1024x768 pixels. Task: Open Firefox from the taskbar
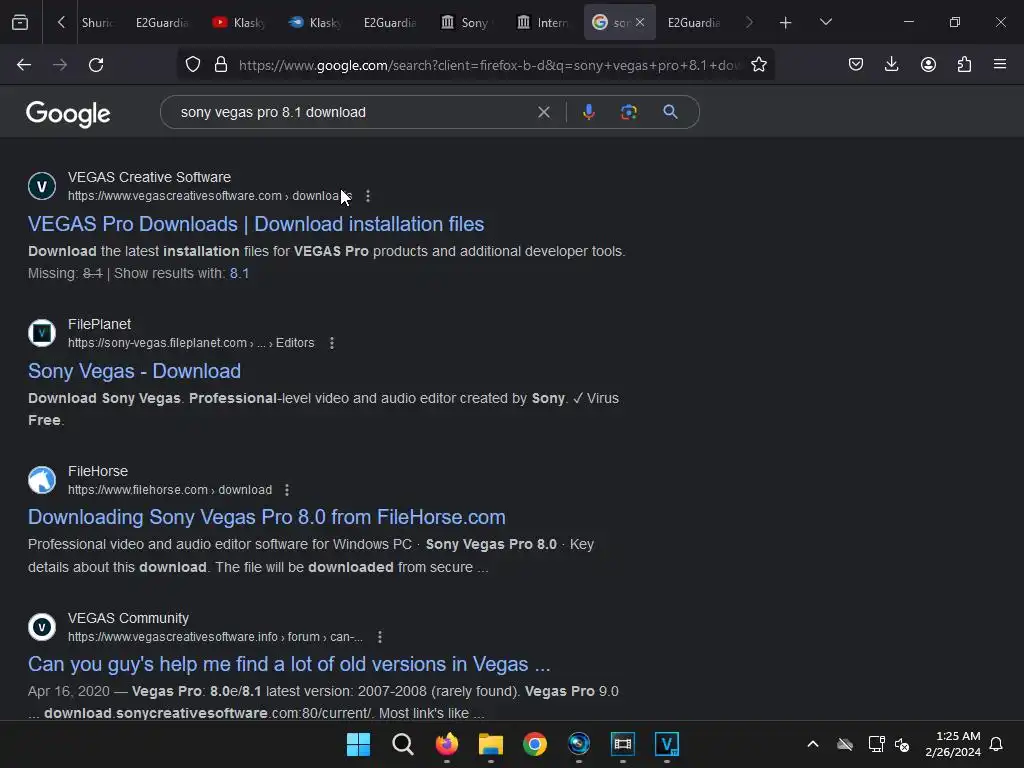(x=447, y=744)
